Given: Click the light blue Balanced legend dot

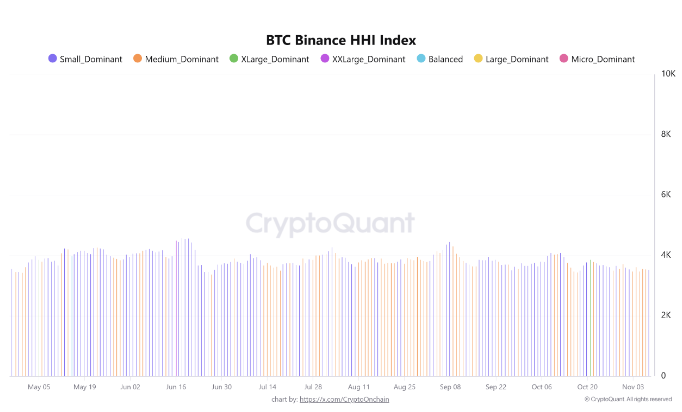Looking at the screenshot, I should click(420, 59).
